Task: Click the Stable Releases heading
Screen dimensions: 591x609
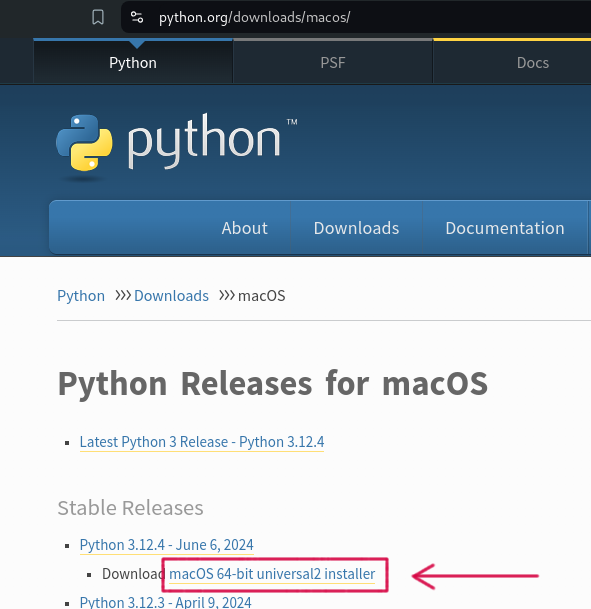Action: [x=130, y=508]
